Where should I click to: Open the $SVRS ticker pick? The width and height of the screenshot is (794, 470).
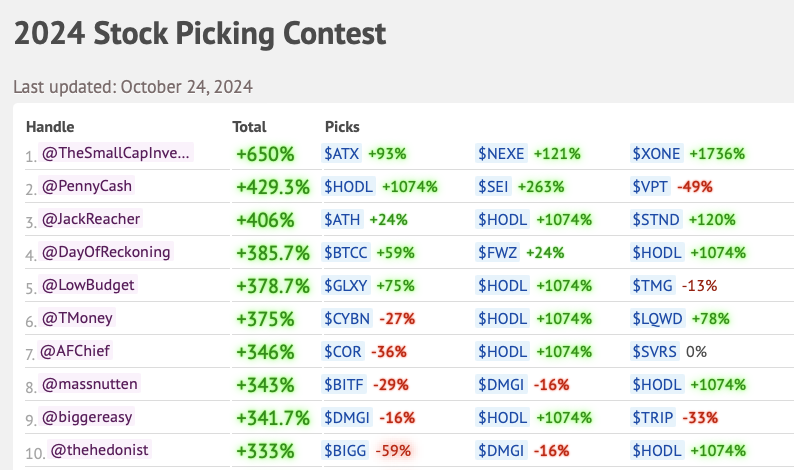(x=654, y=351)
